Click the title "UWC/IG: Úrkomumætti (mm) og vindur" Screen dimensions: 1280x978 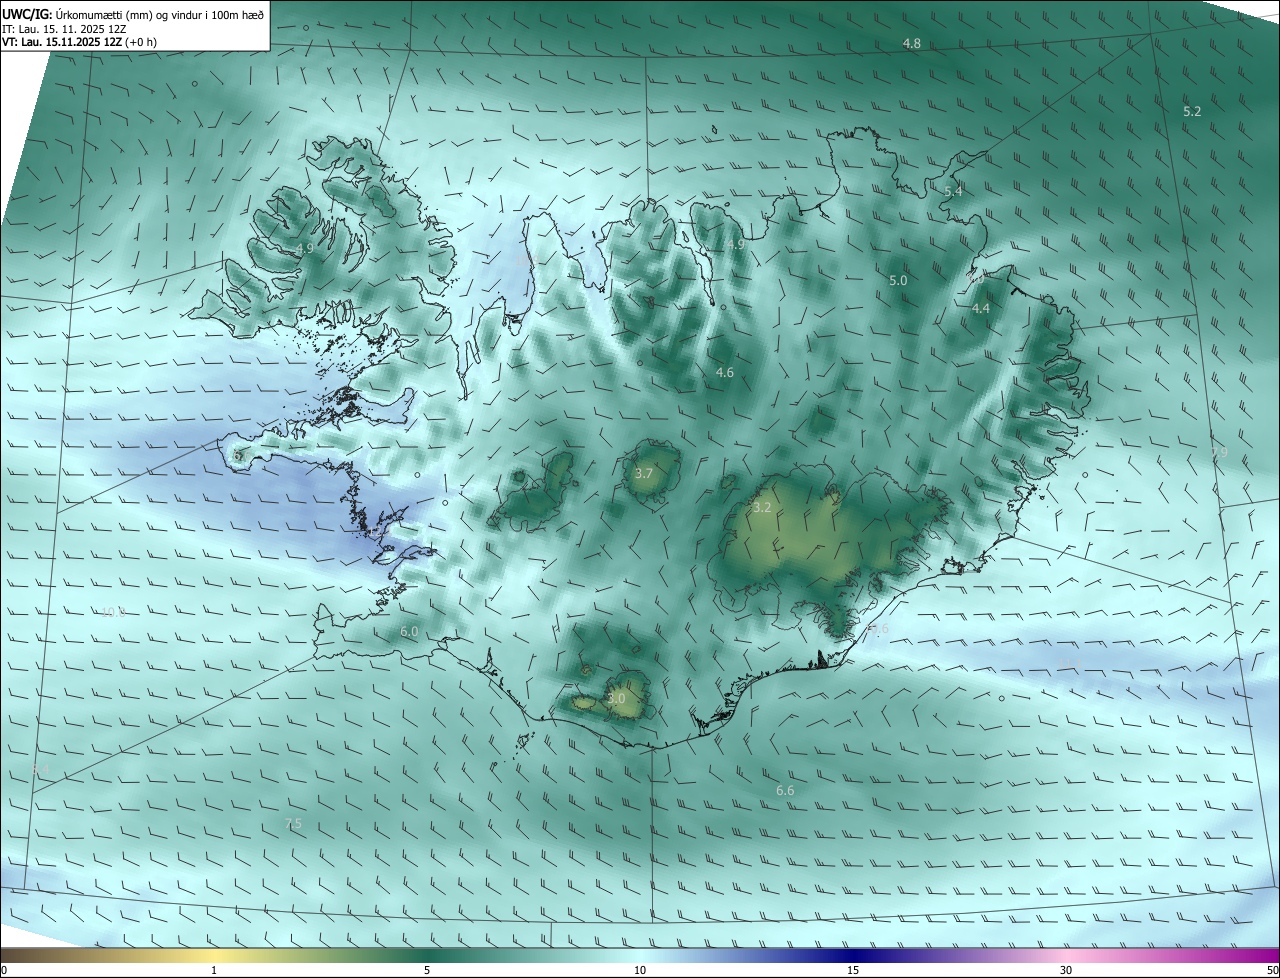tap(133, 14)
